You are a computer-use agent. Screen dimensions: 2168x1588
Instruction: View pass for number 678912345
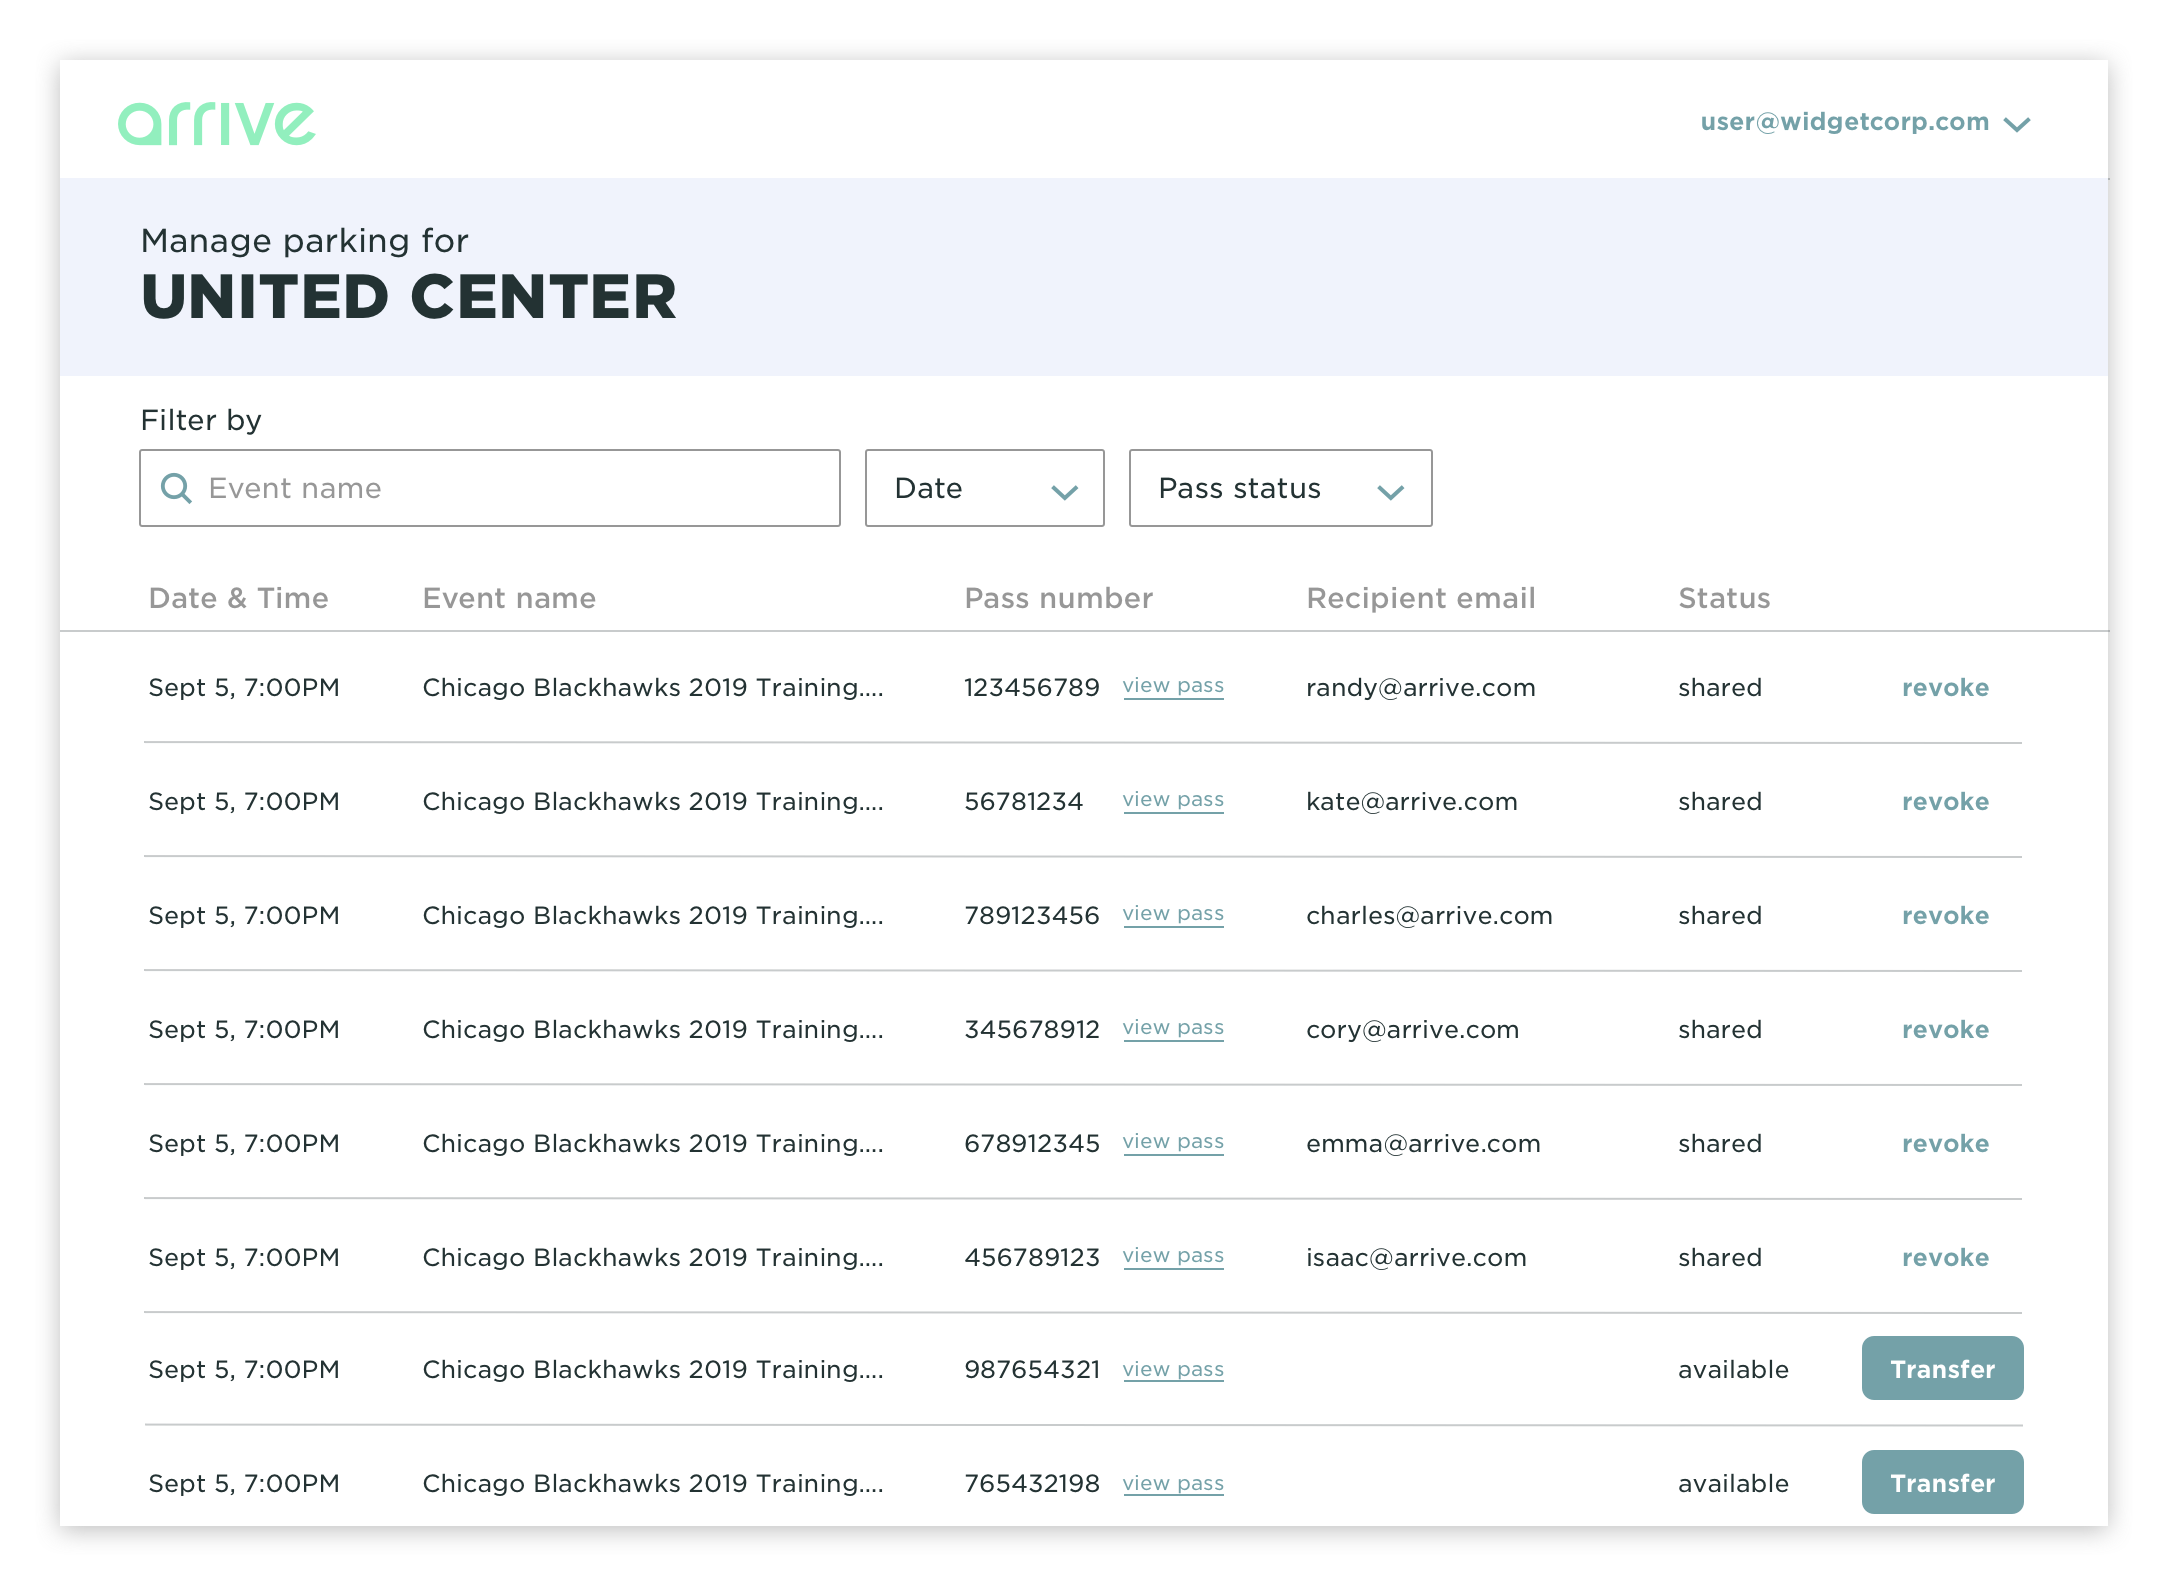[1173, 1142]
